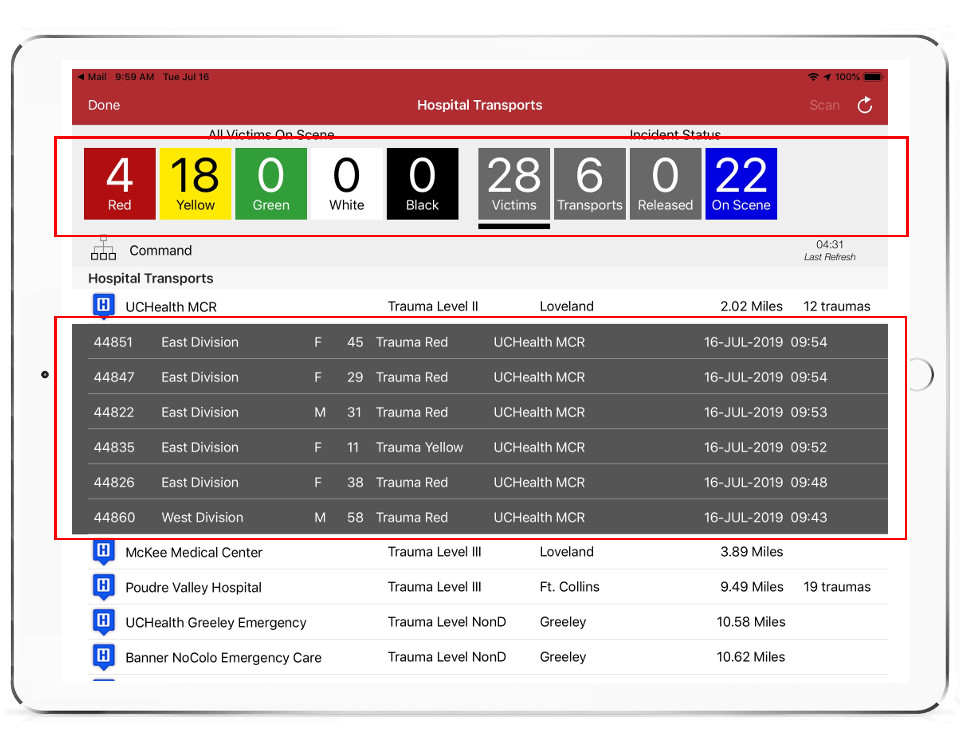Switch to the Transports status tab
This screenshot has height=750, width=960.
point(590,183)
